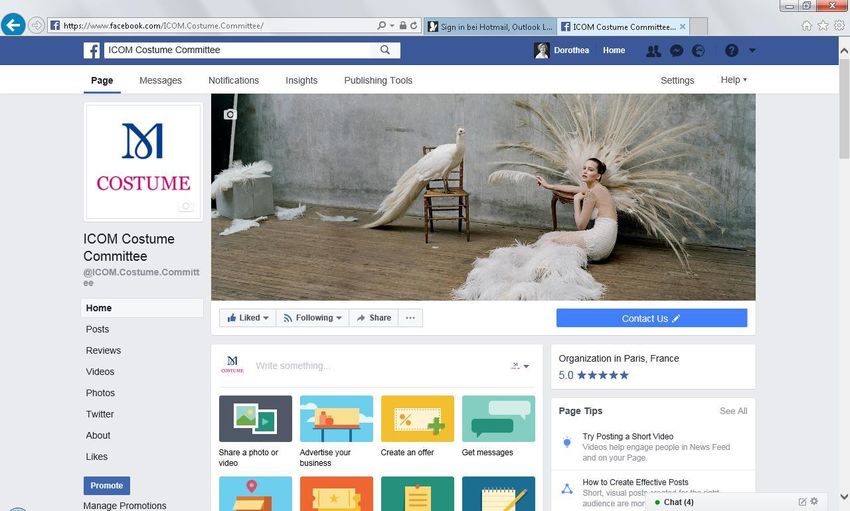Viewport: 850px width, 511px height.
Task: Click Dorothea profile picture thumbnail
Action: point(542,50)
